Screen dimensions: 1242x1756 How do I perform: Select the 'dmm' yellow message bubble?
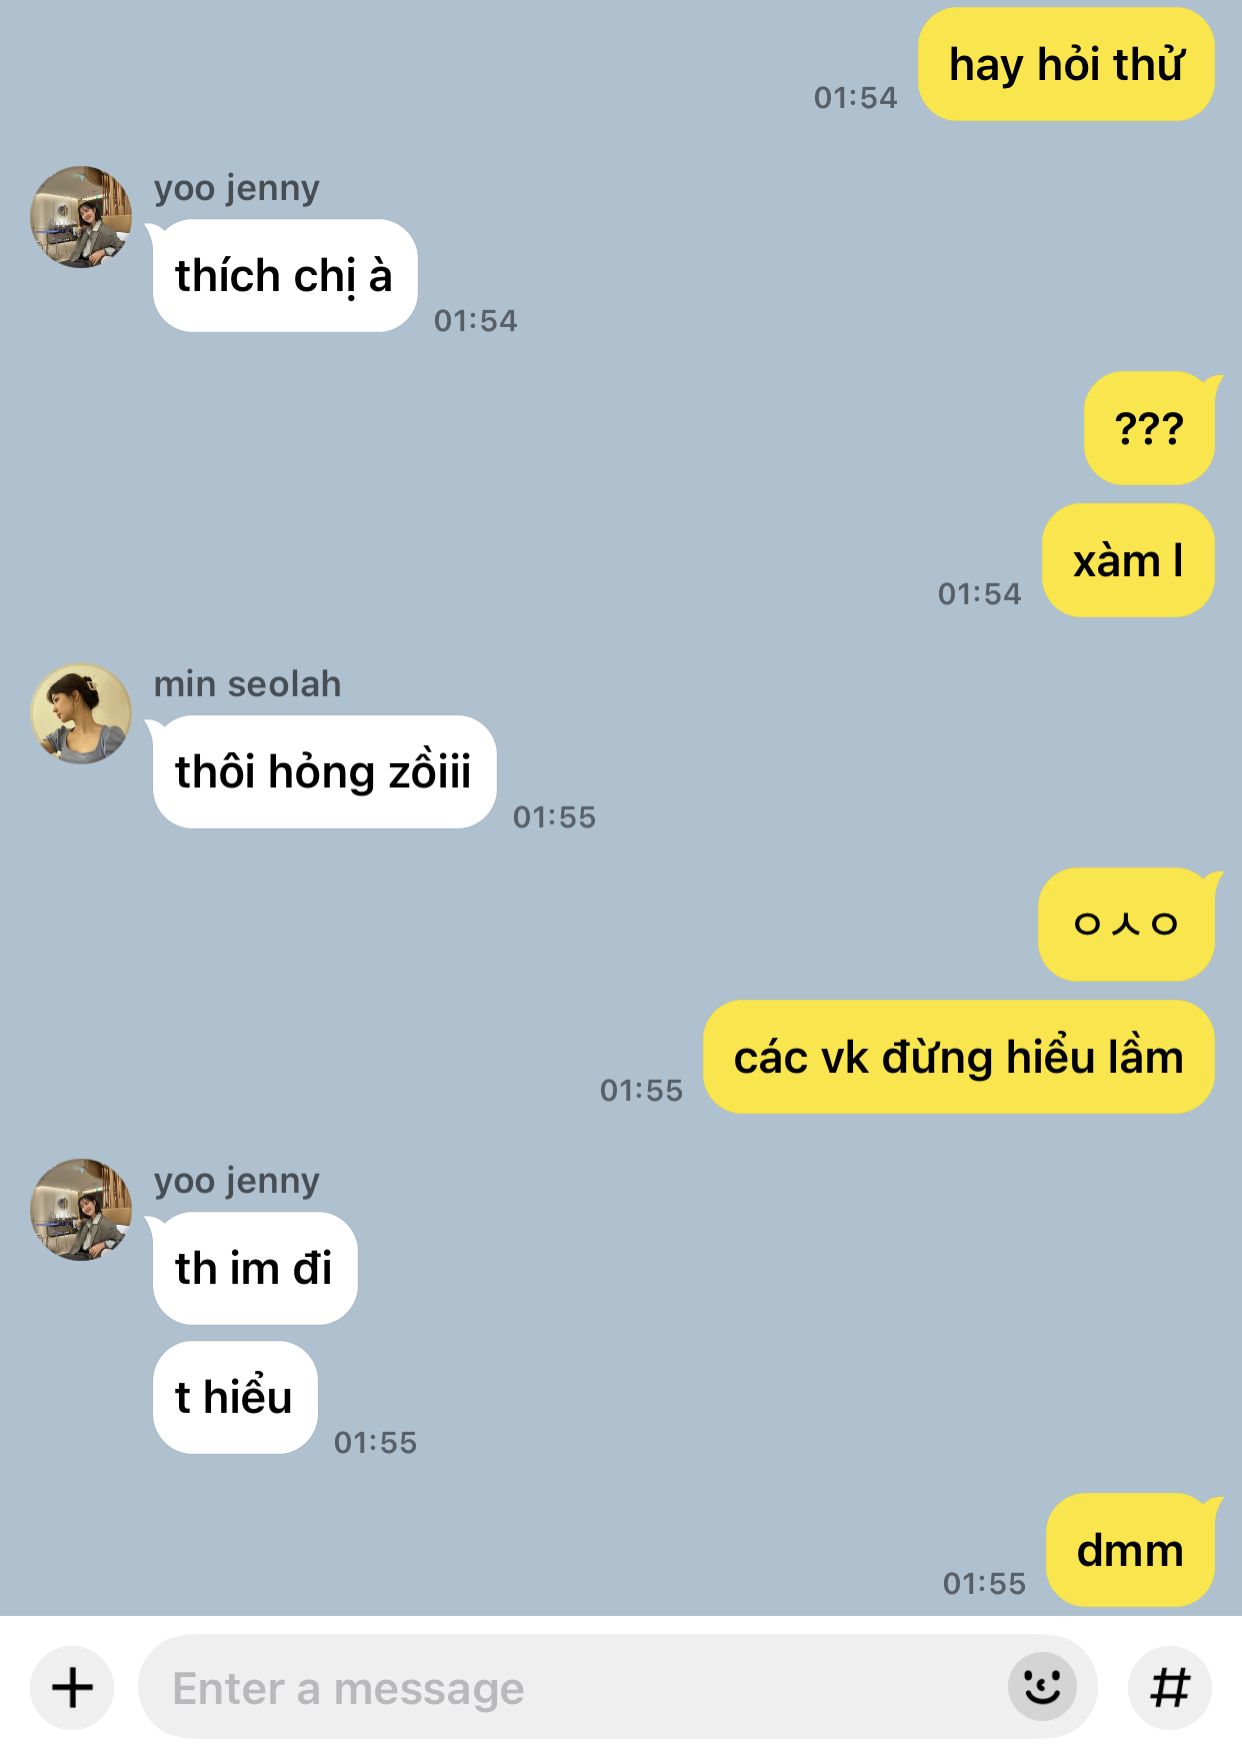(x=1130, y=1550)
